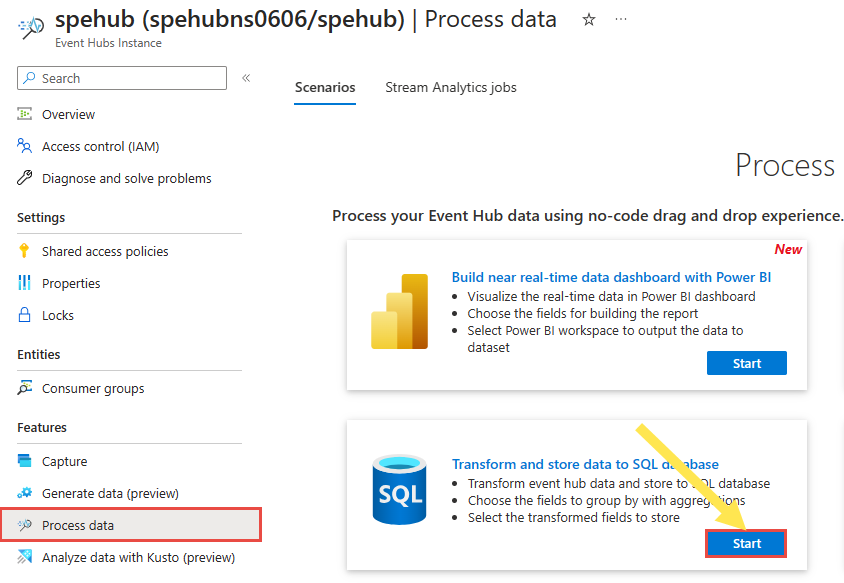The width and height of the screenshot is (844, 583).
Task: Focus the sidebar Search field
Action: click(122, 78)
